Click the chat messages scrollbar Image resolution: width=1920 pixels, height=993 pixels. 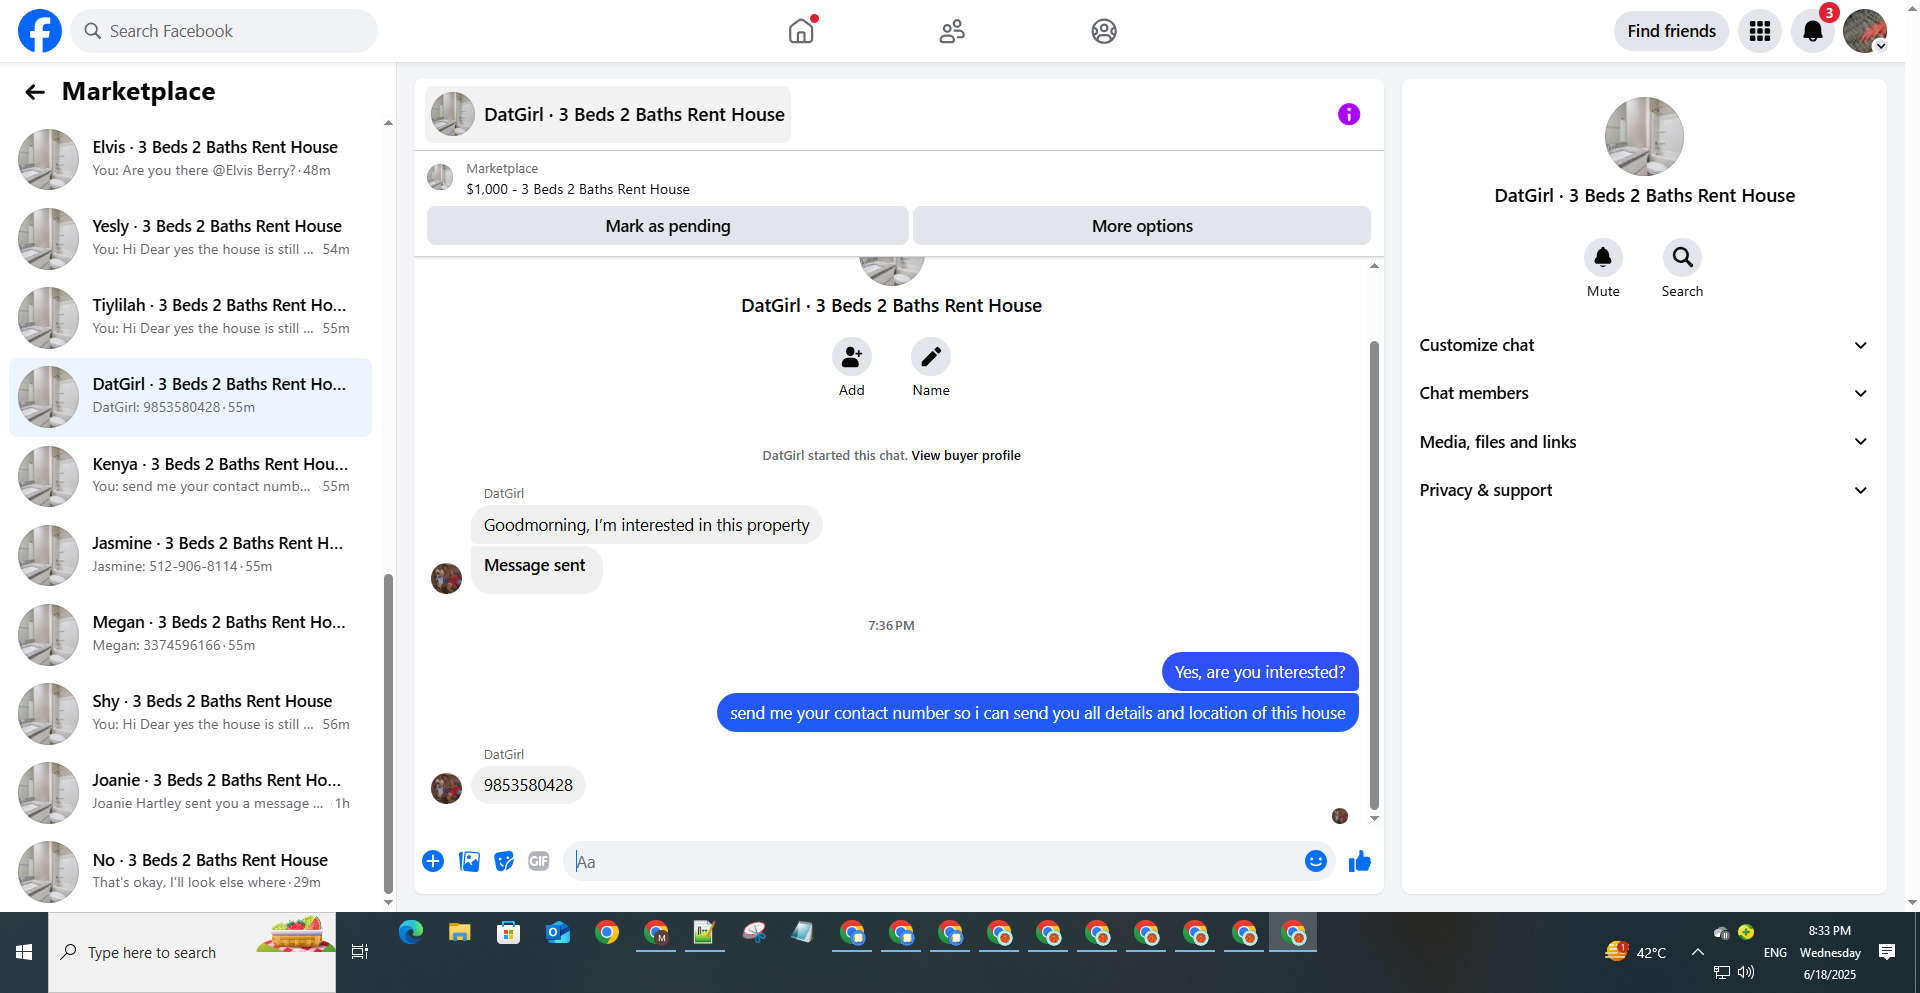click(1374, 575)
